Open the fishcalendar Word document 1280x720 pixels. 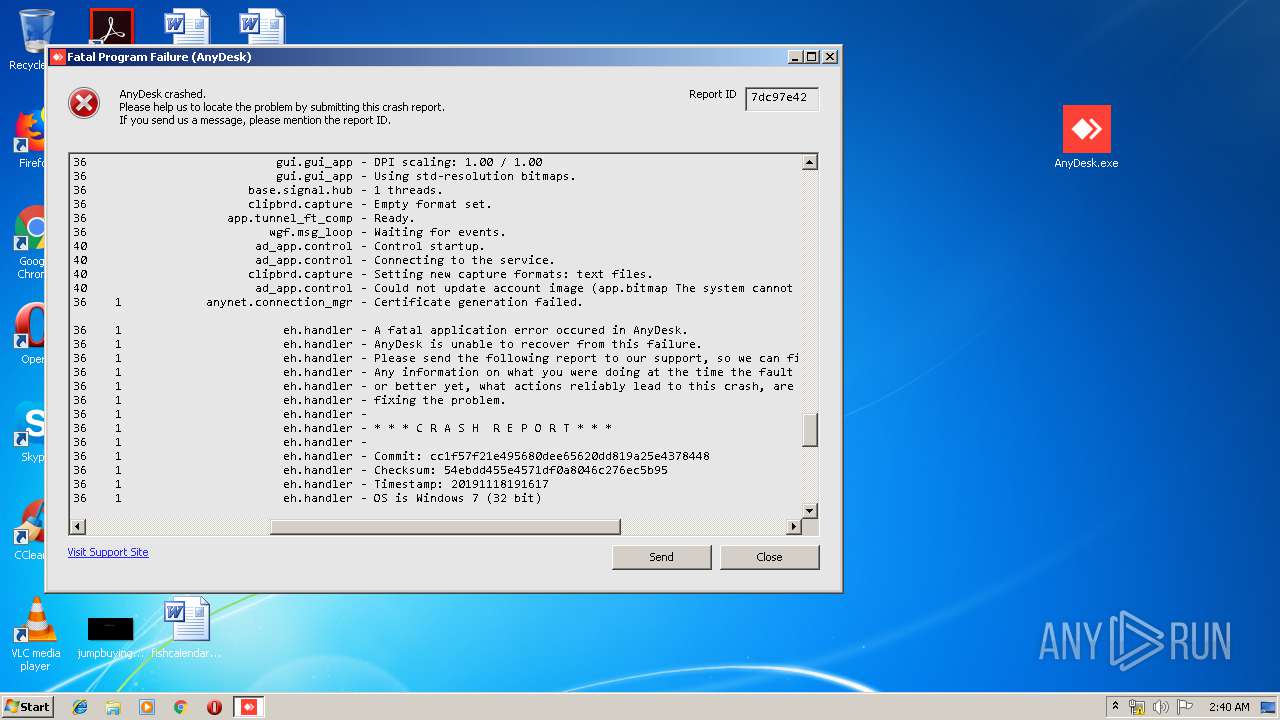[x=186, y=627]
